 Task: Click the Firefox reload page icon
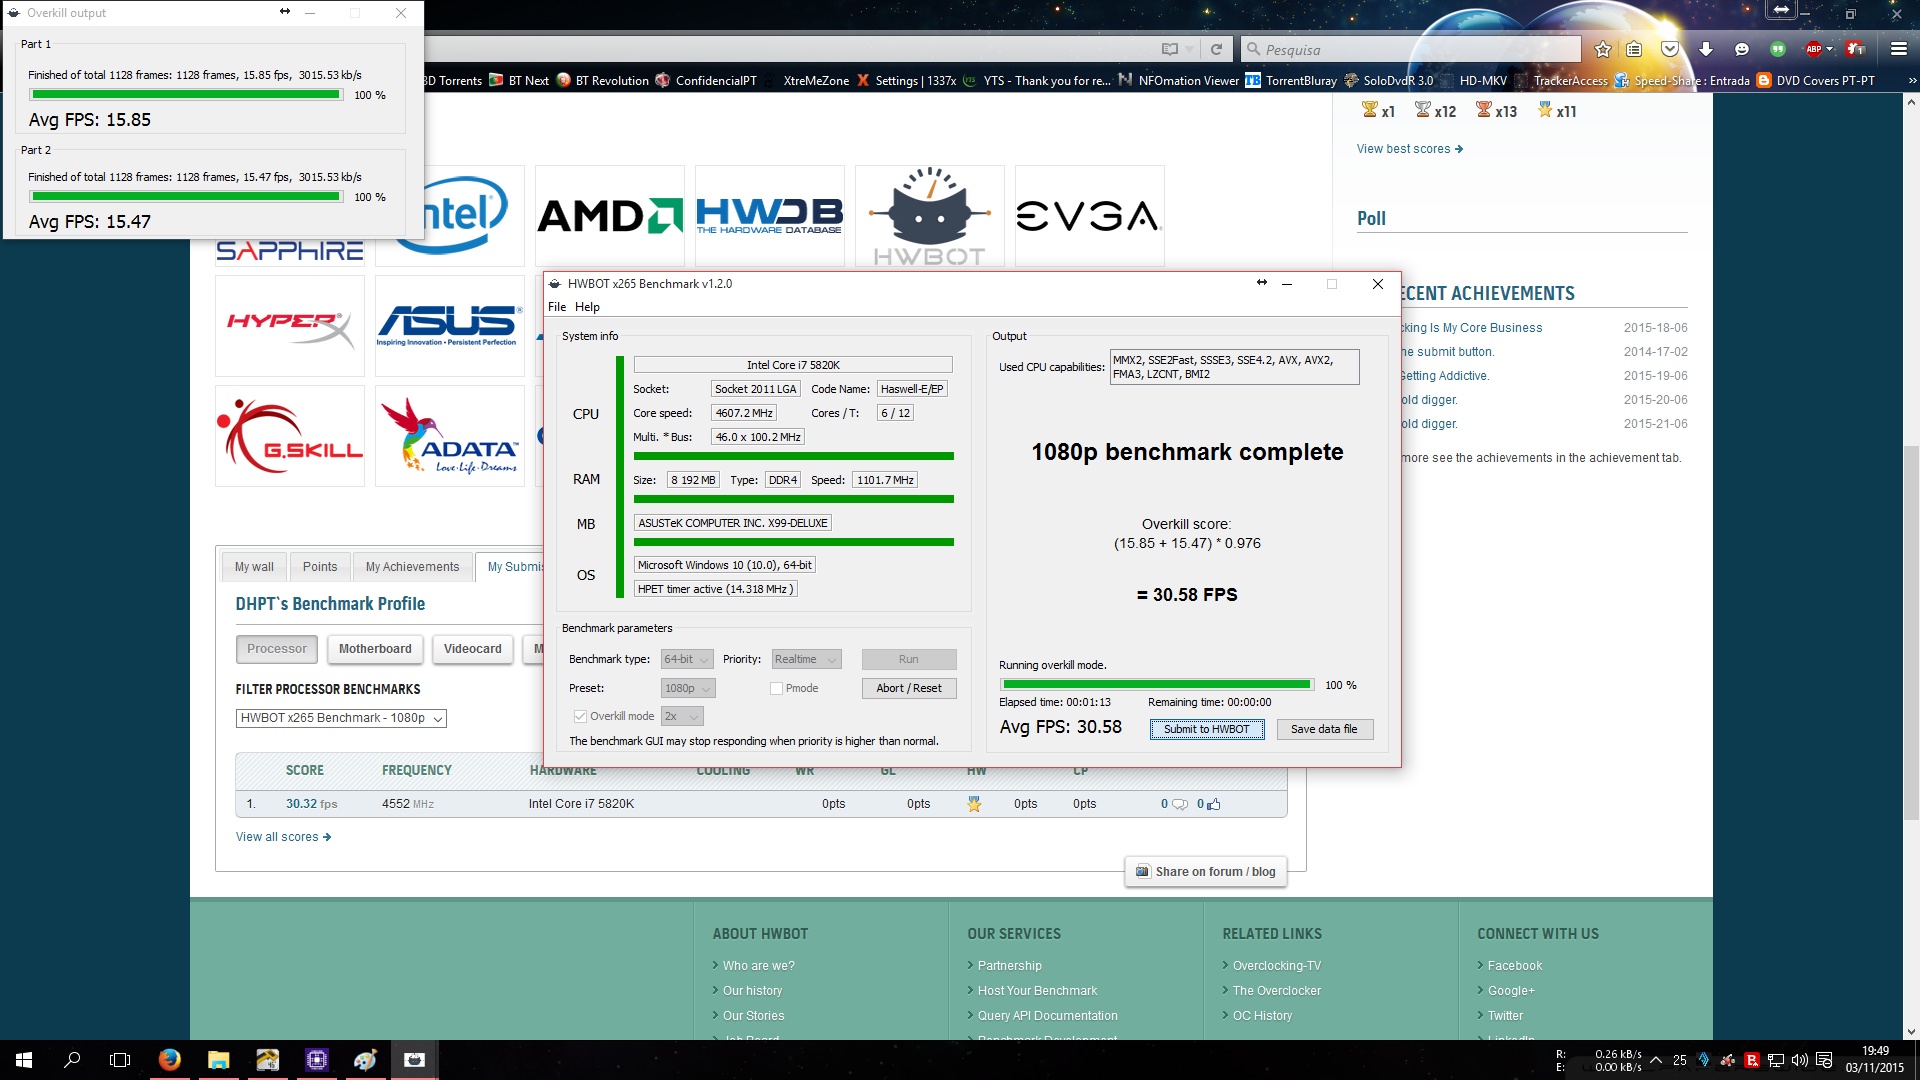click(x=1216, y=49)
